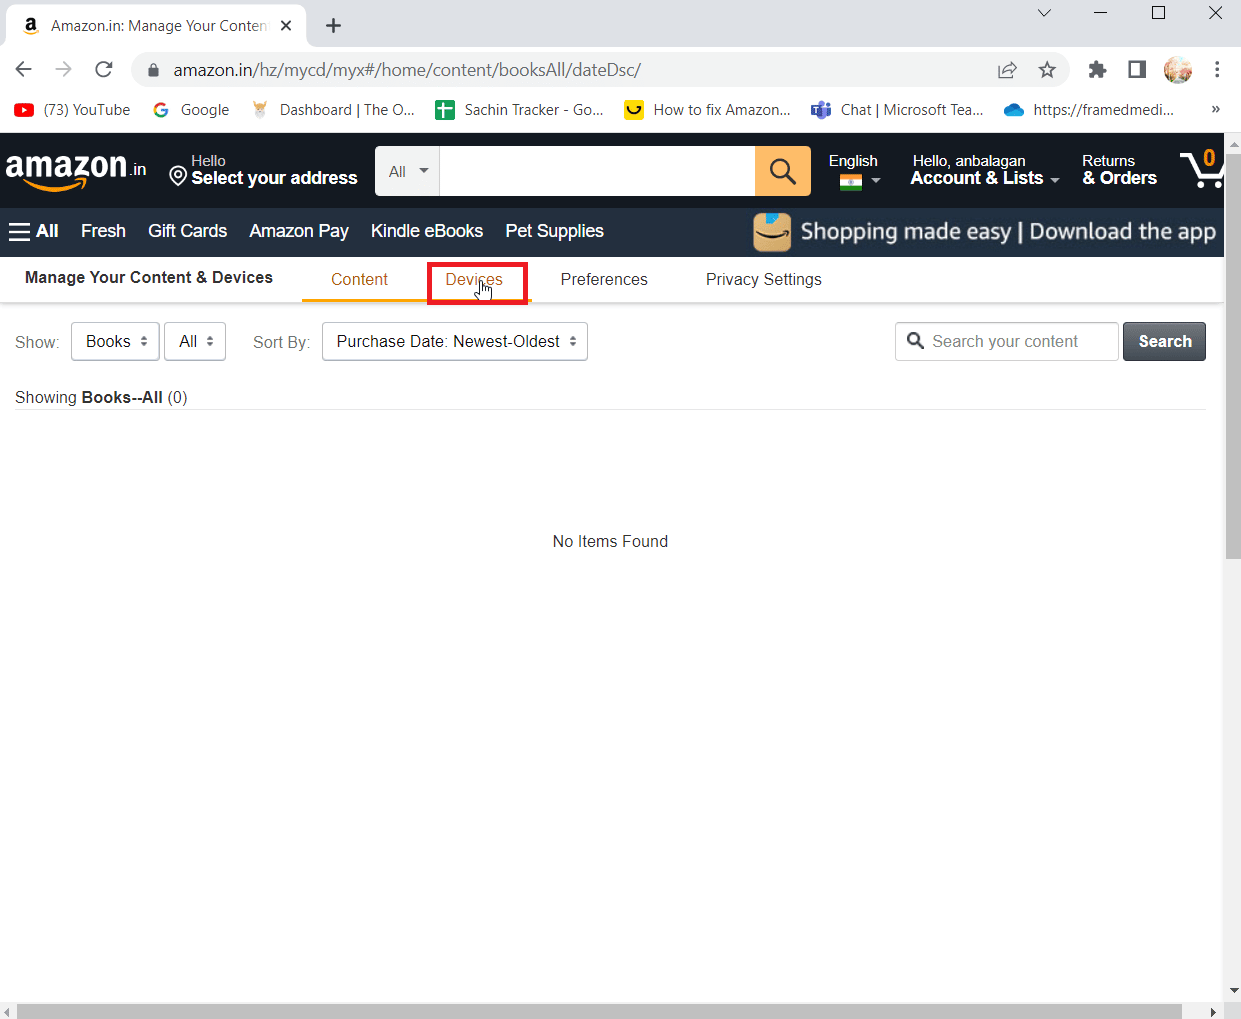Bookmark this page with star icon
The width and height of the screenshot is (1241, 1019).
(1047, 70)
